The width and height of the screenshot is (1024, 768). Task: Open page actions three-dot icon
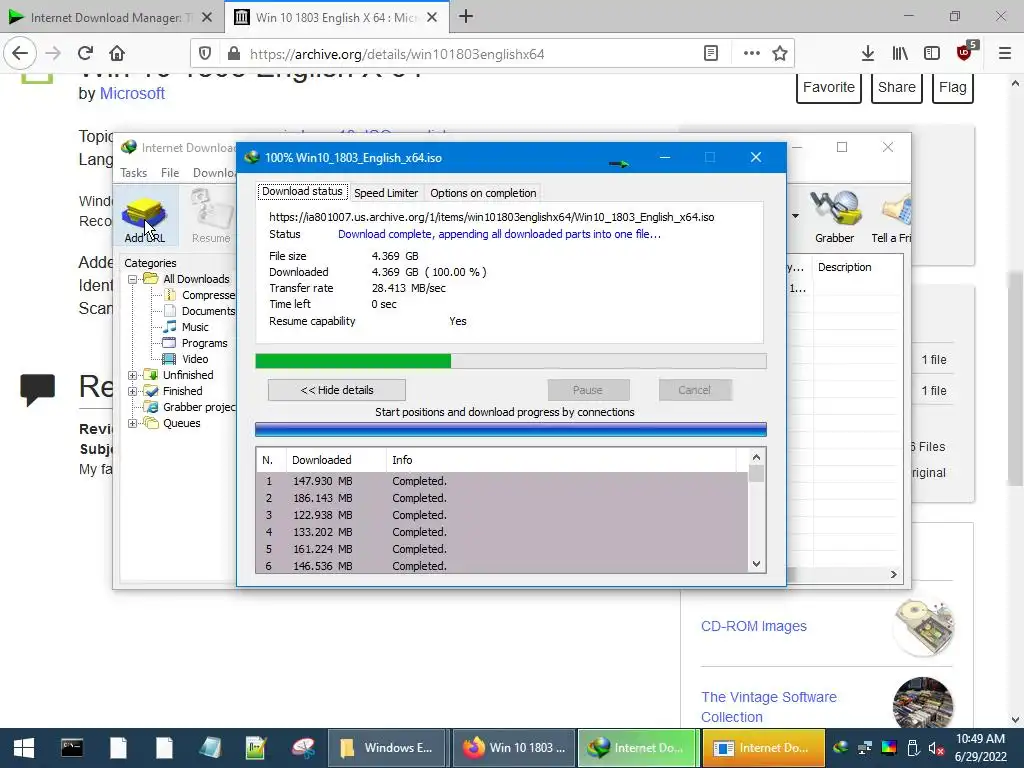click(x=752, y=54)
